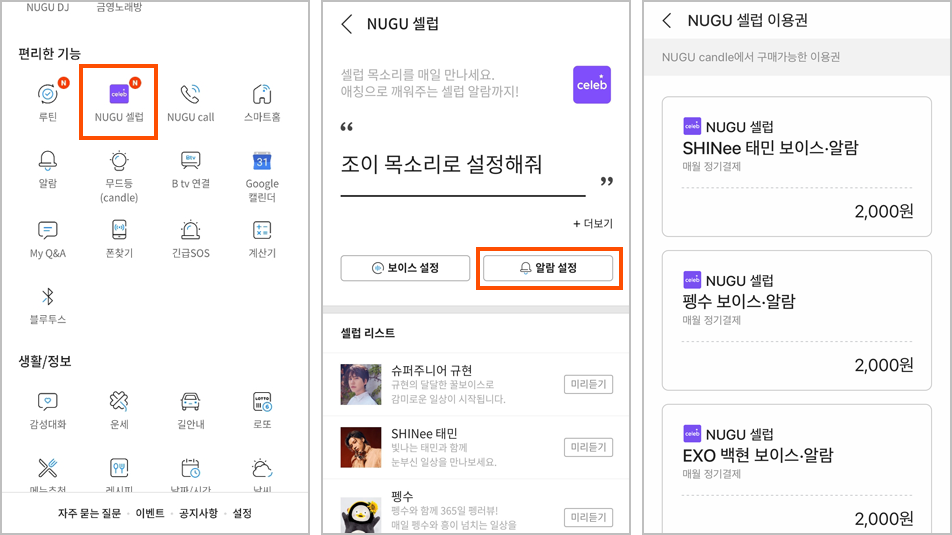
Task: Open 긴급SOS siren icon
Action: pos(190,230)
